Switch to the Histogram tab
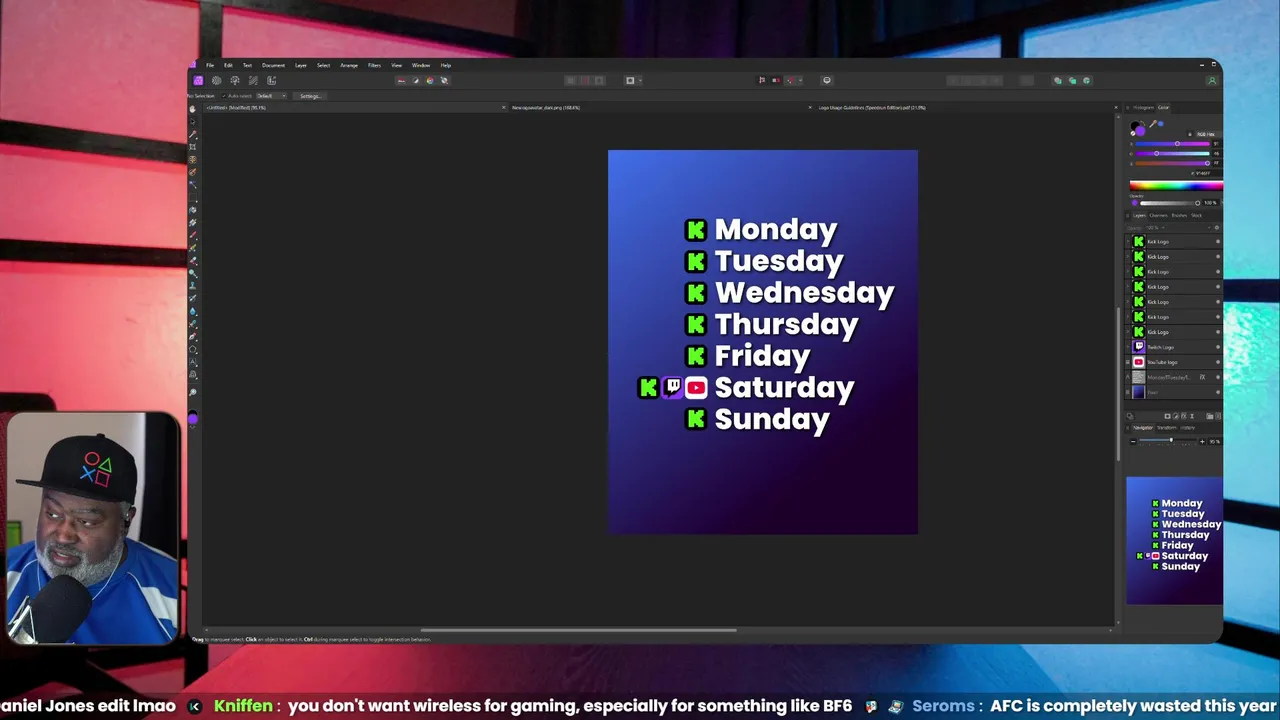The image size is (1280, 720). pyautogui.click(x=1143, y=107)
